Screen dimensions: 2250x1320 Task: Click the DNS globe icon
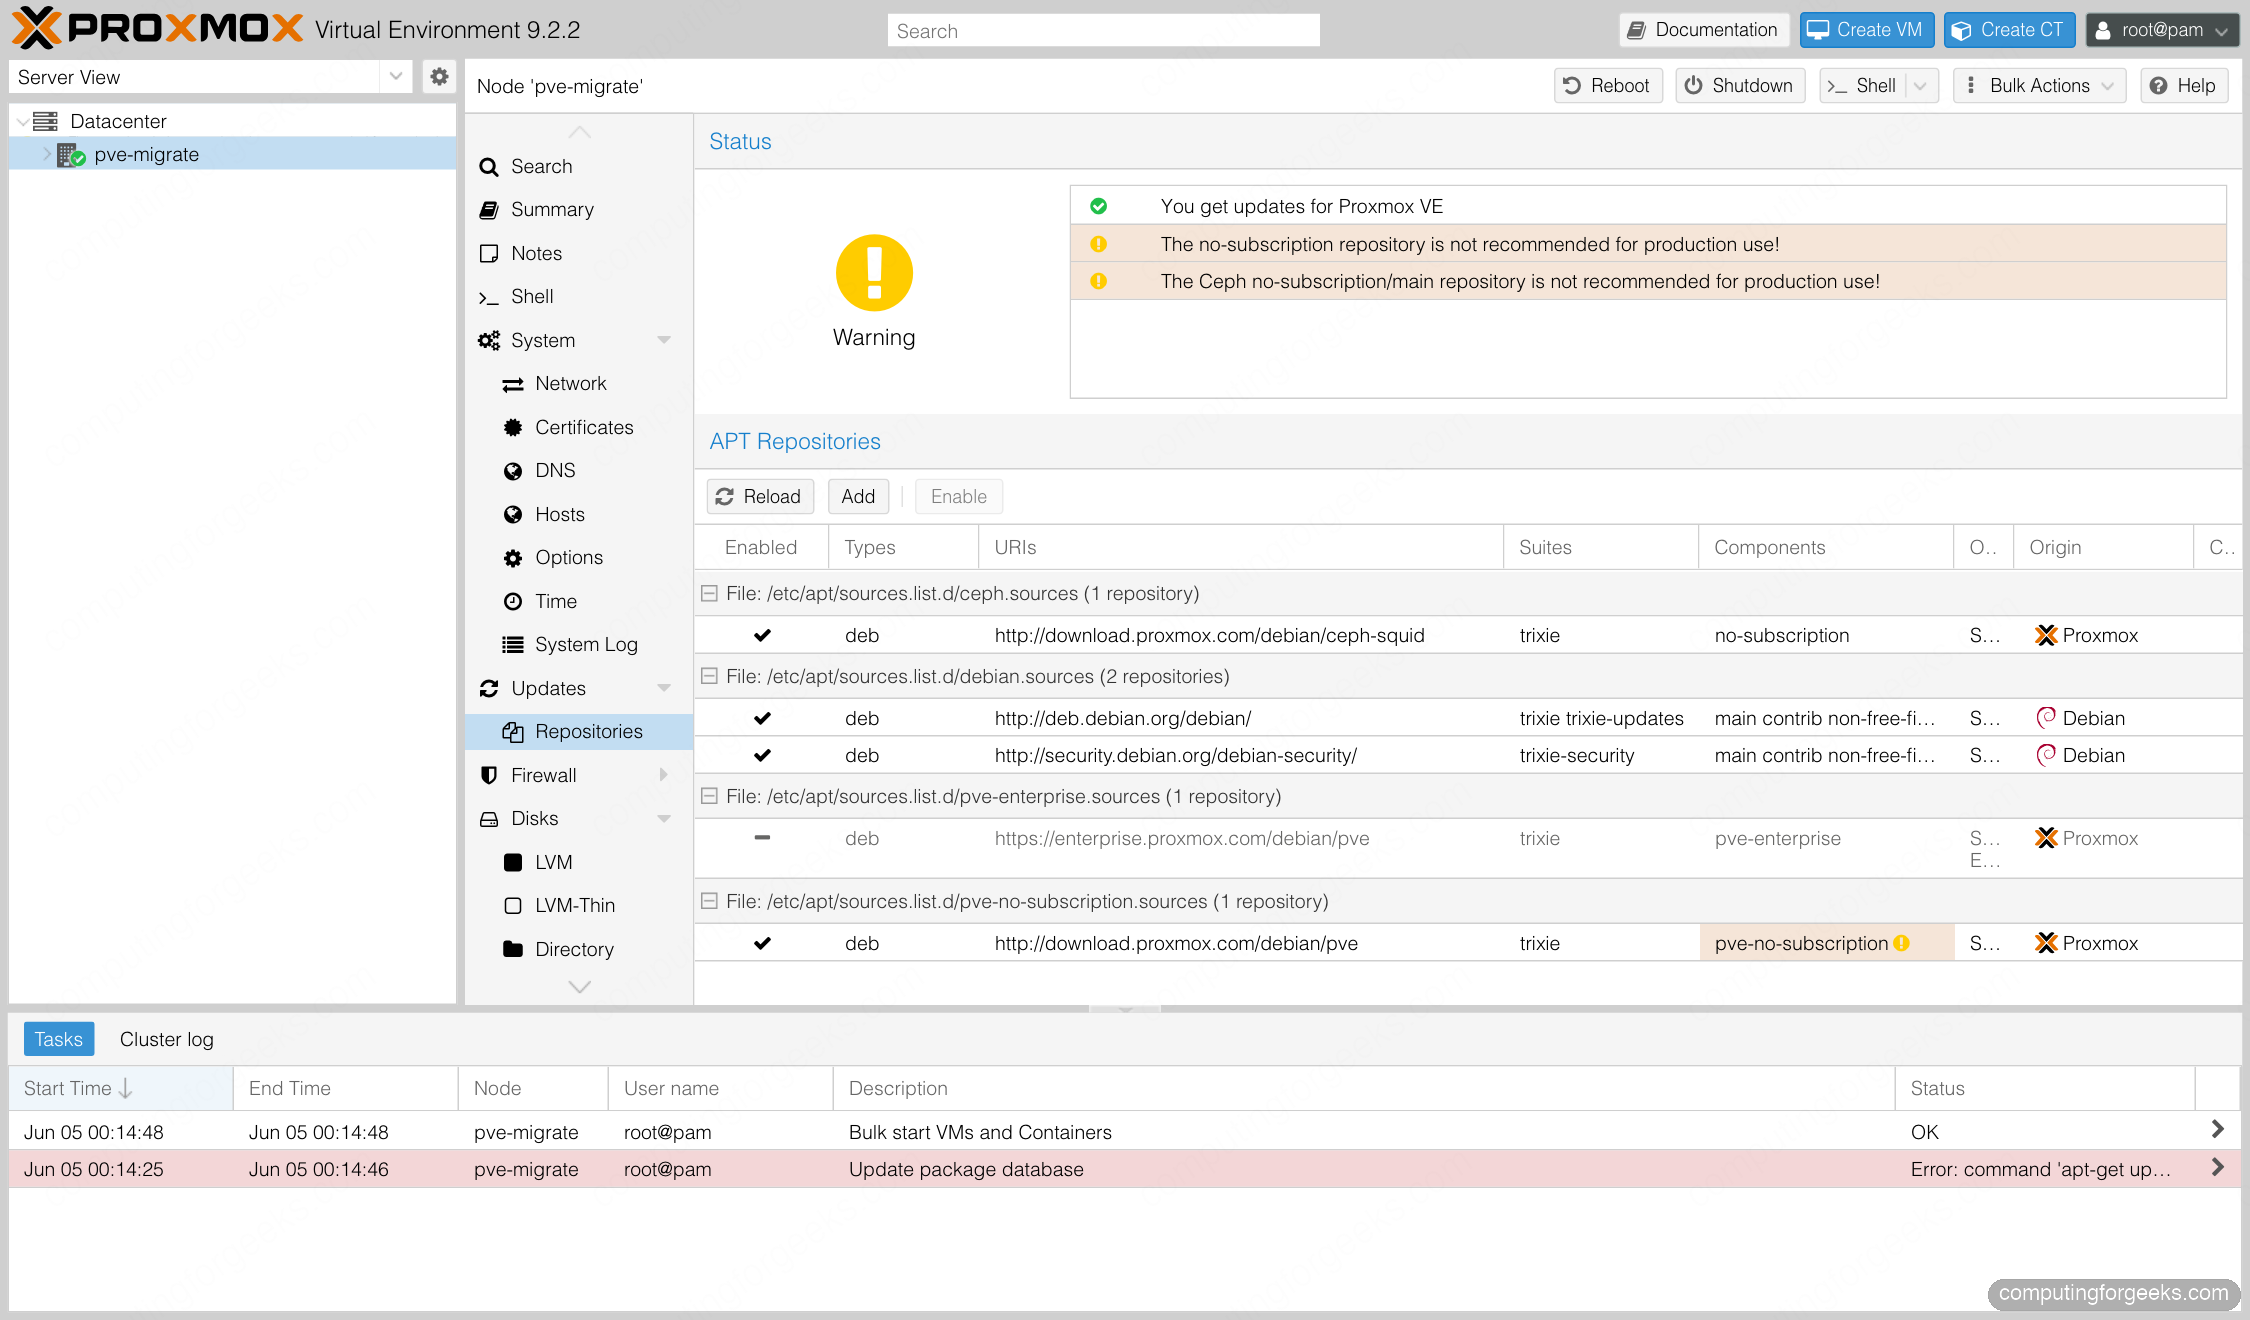click(513, 471)
